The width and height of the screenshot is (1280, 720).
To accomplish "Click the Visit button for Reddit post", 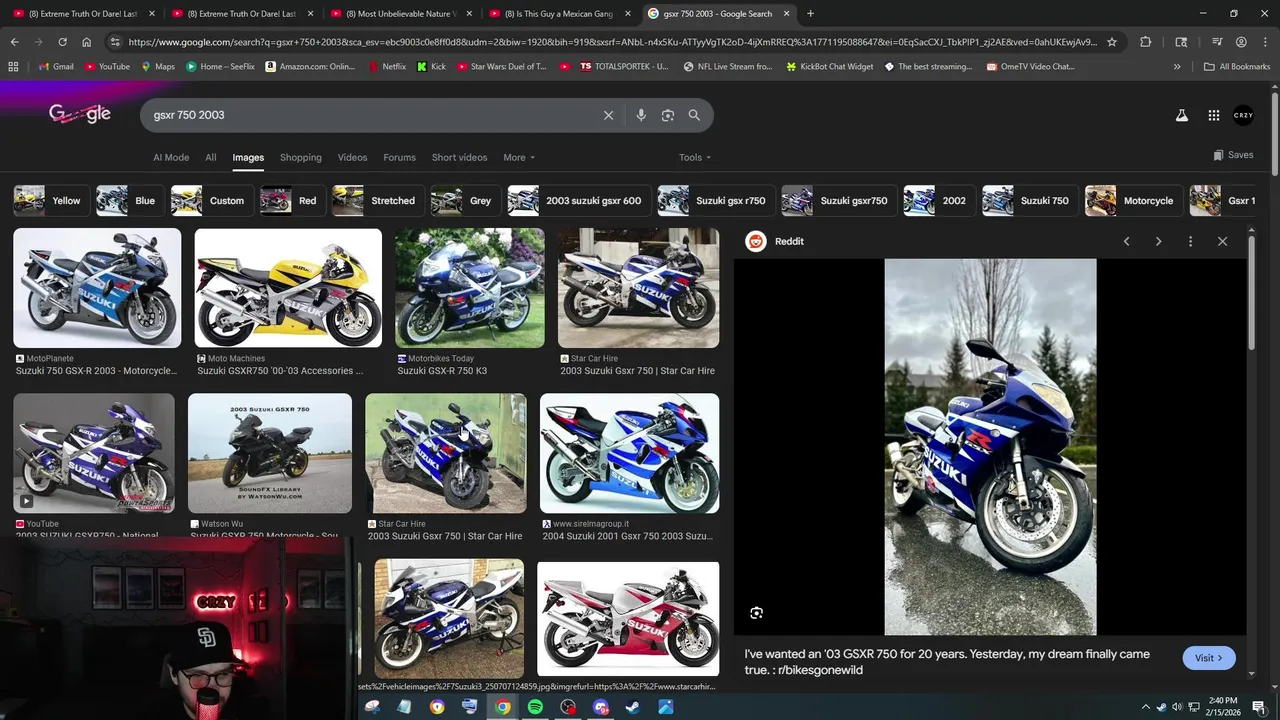I will click(1209, 658).
